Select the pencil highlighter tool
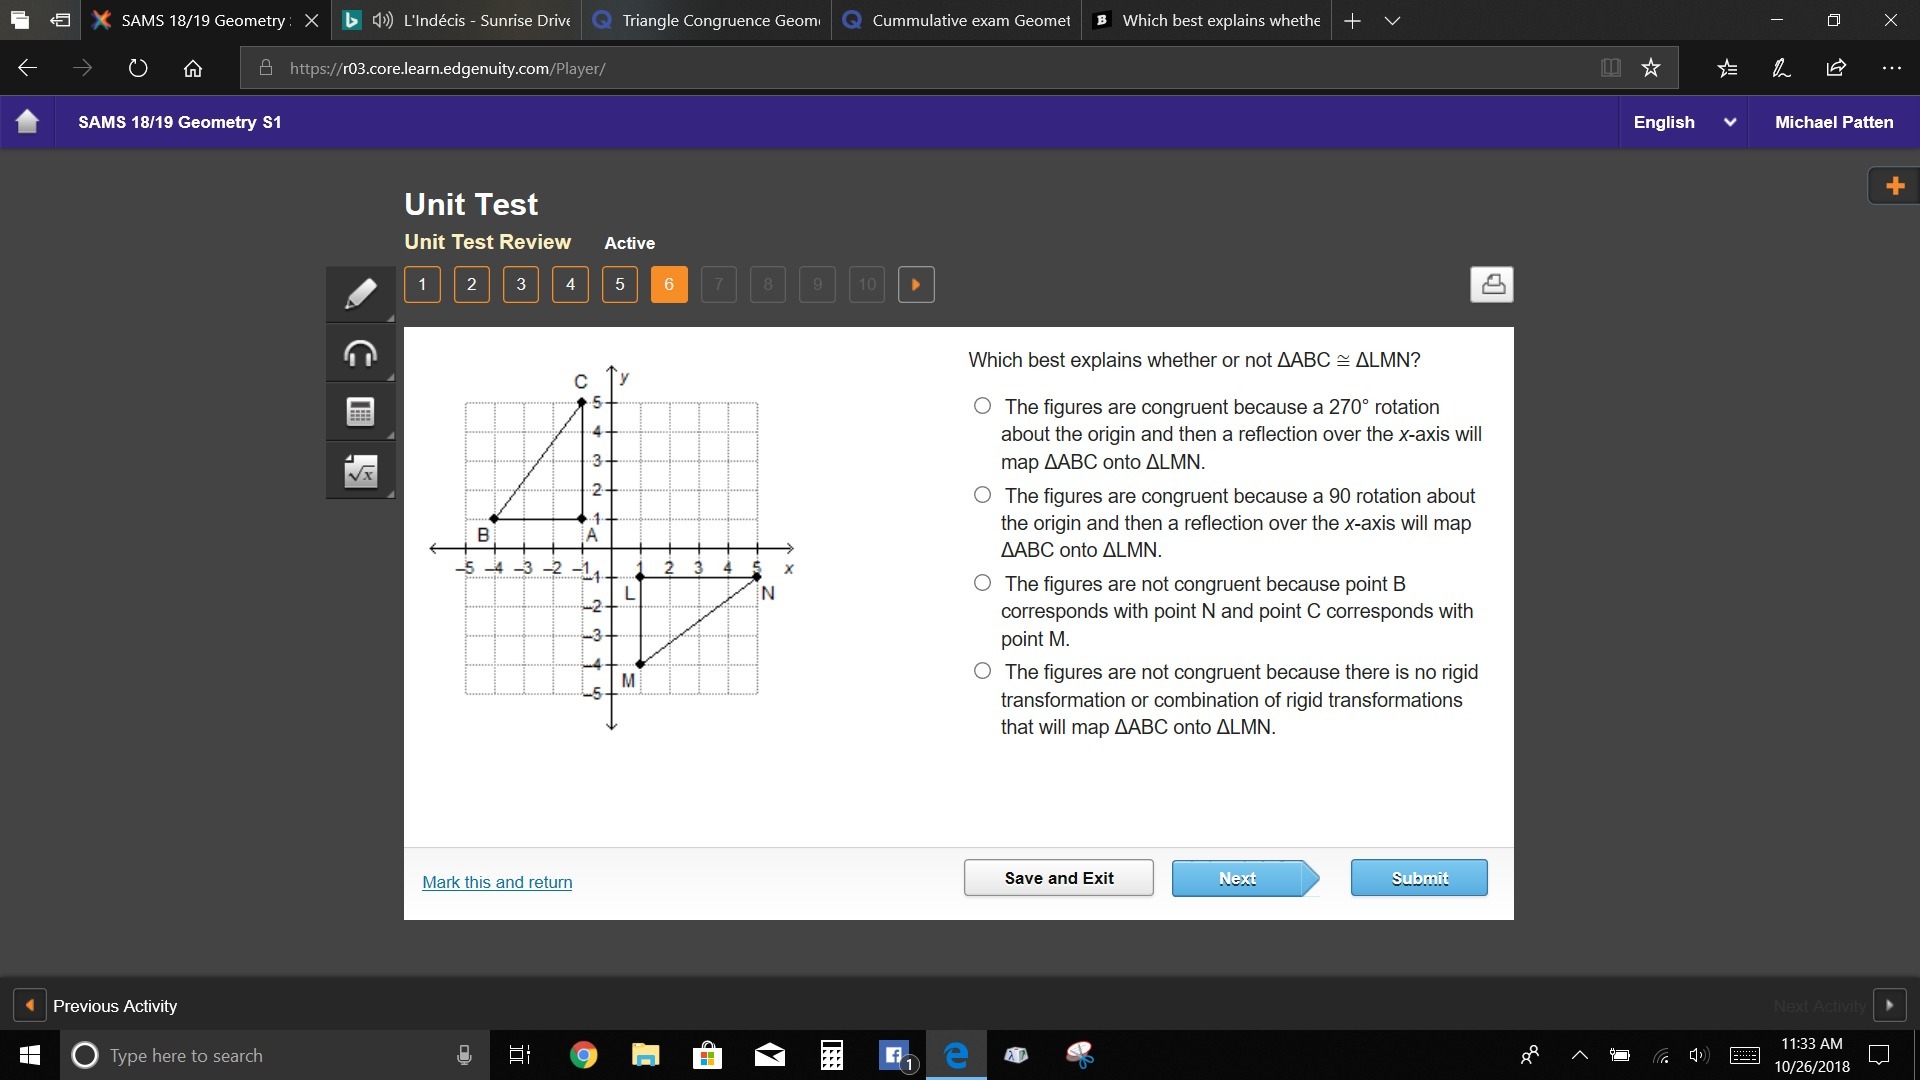This screenshot has width=1920, height=1080. click(x=360, y=294)
